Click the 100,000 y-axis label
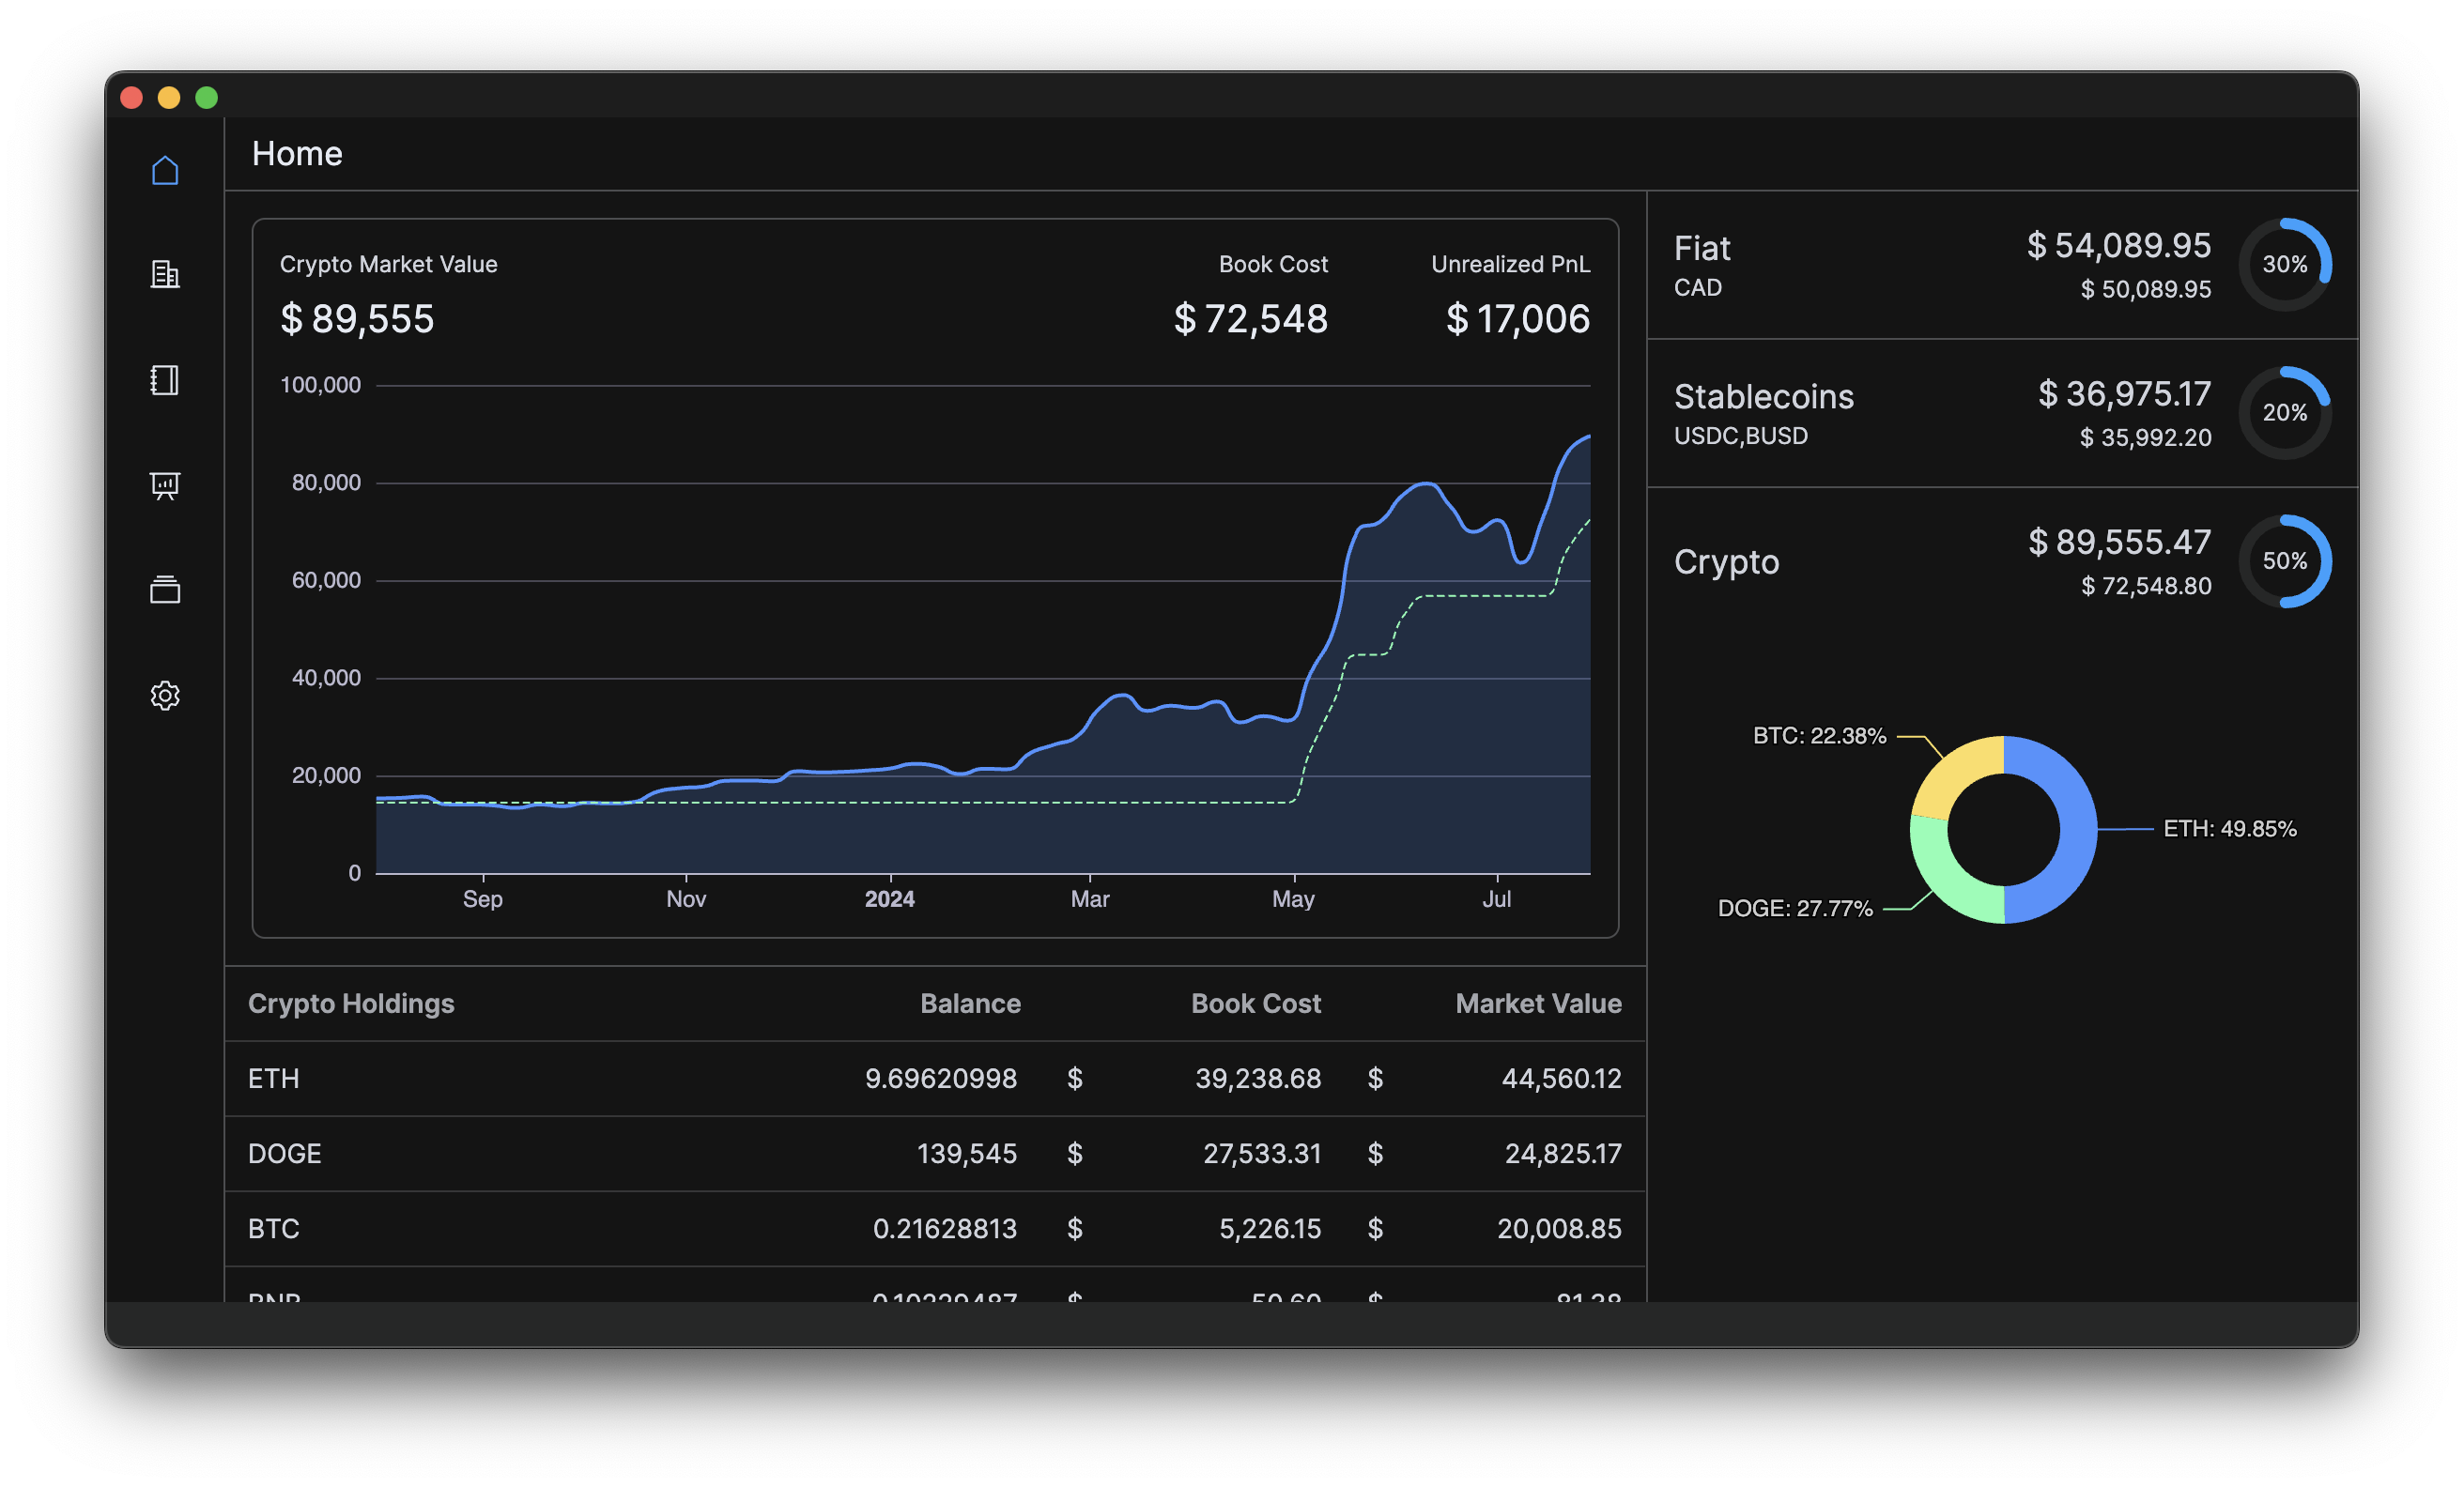Image resolution: width=2464 pixels, height=1487 pixels. 320,385
